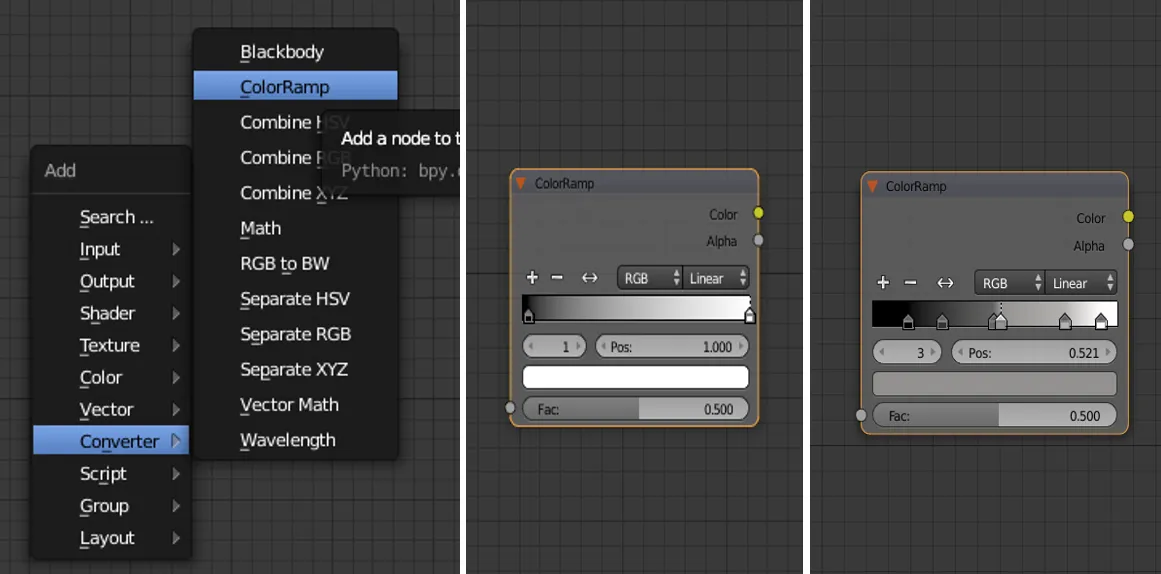Open the Converter submenu in Add menu
Screen dimensions: 1161x574
pos(111,441)
